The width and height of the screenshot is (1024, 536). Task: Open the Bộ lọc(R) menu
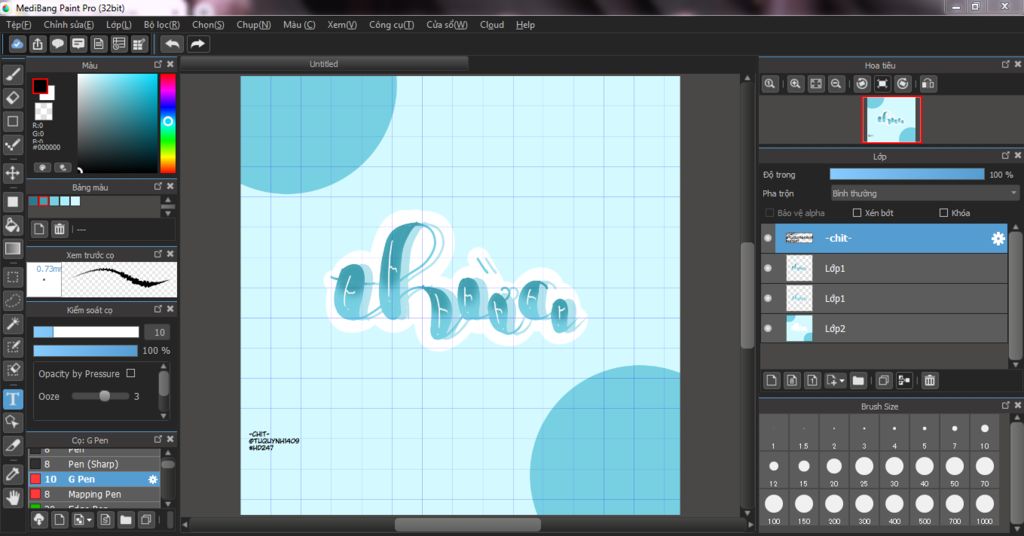point(161,25)
